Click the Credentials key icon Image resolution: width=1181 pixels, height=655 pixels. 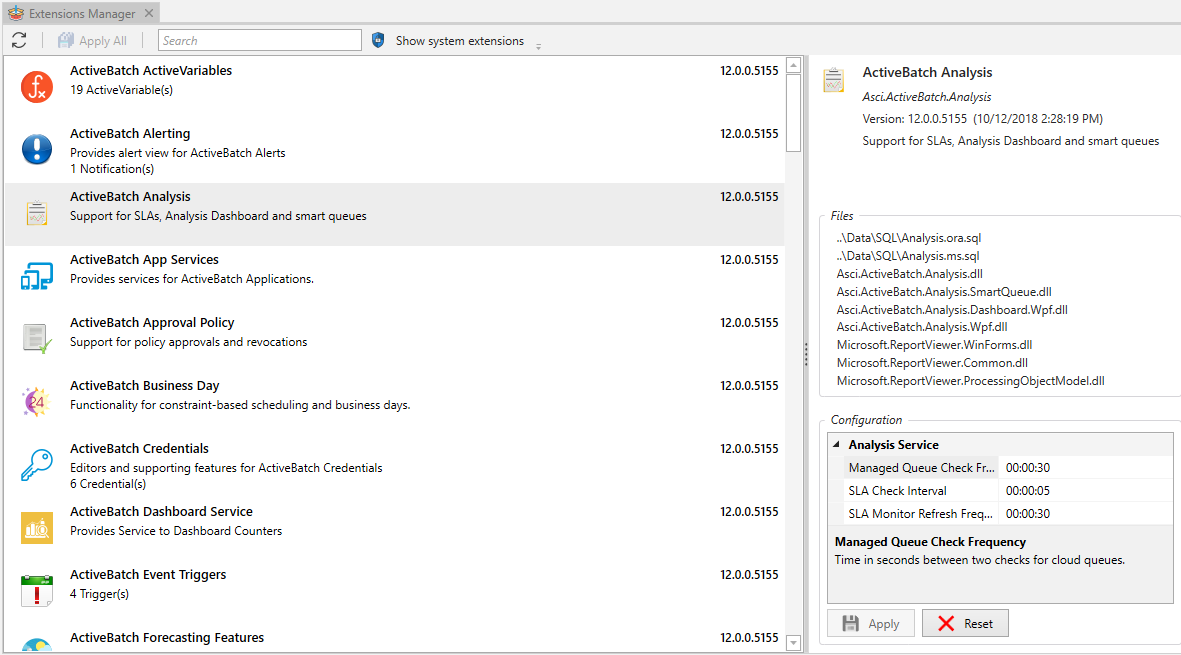tap(37, 465)
